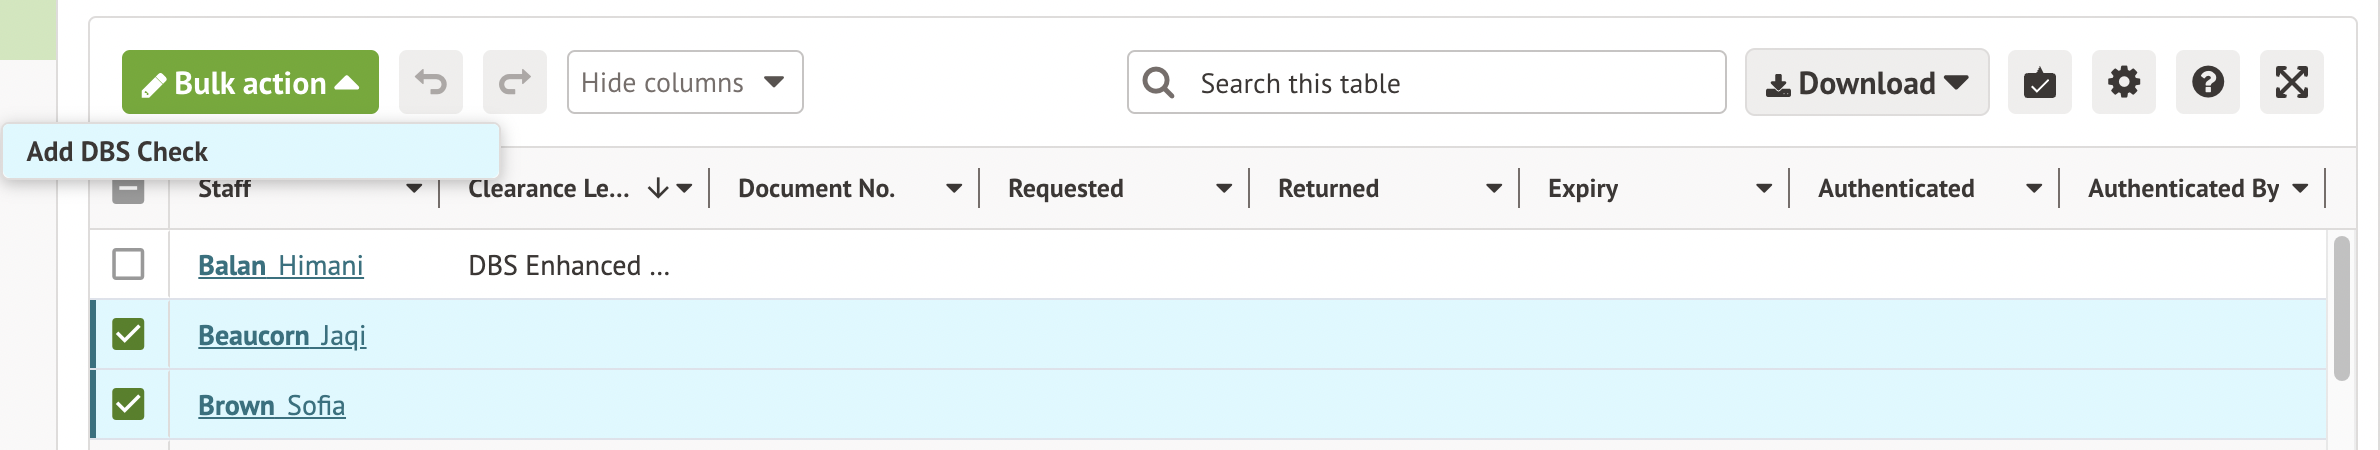Viewport: 2380px width, 450px height.
Task: Click the clipboard check icon
Action: tap(2039, 82)
